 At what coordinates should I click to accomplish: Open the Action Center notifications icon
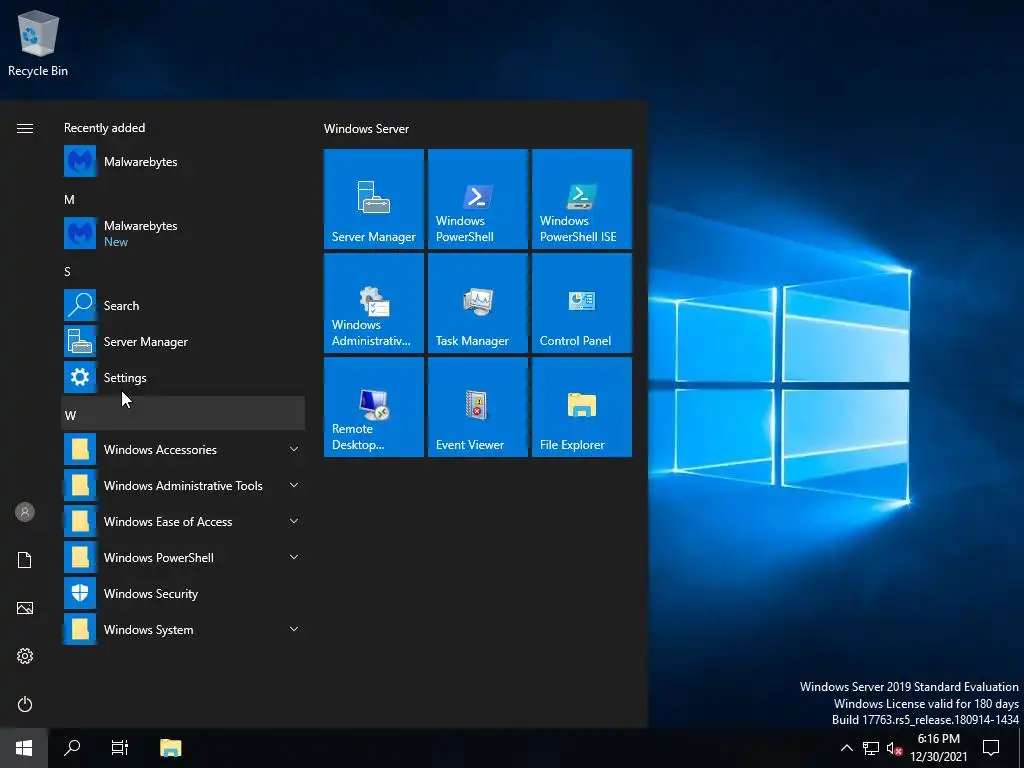pyautogui.click(x=991, y=748)
